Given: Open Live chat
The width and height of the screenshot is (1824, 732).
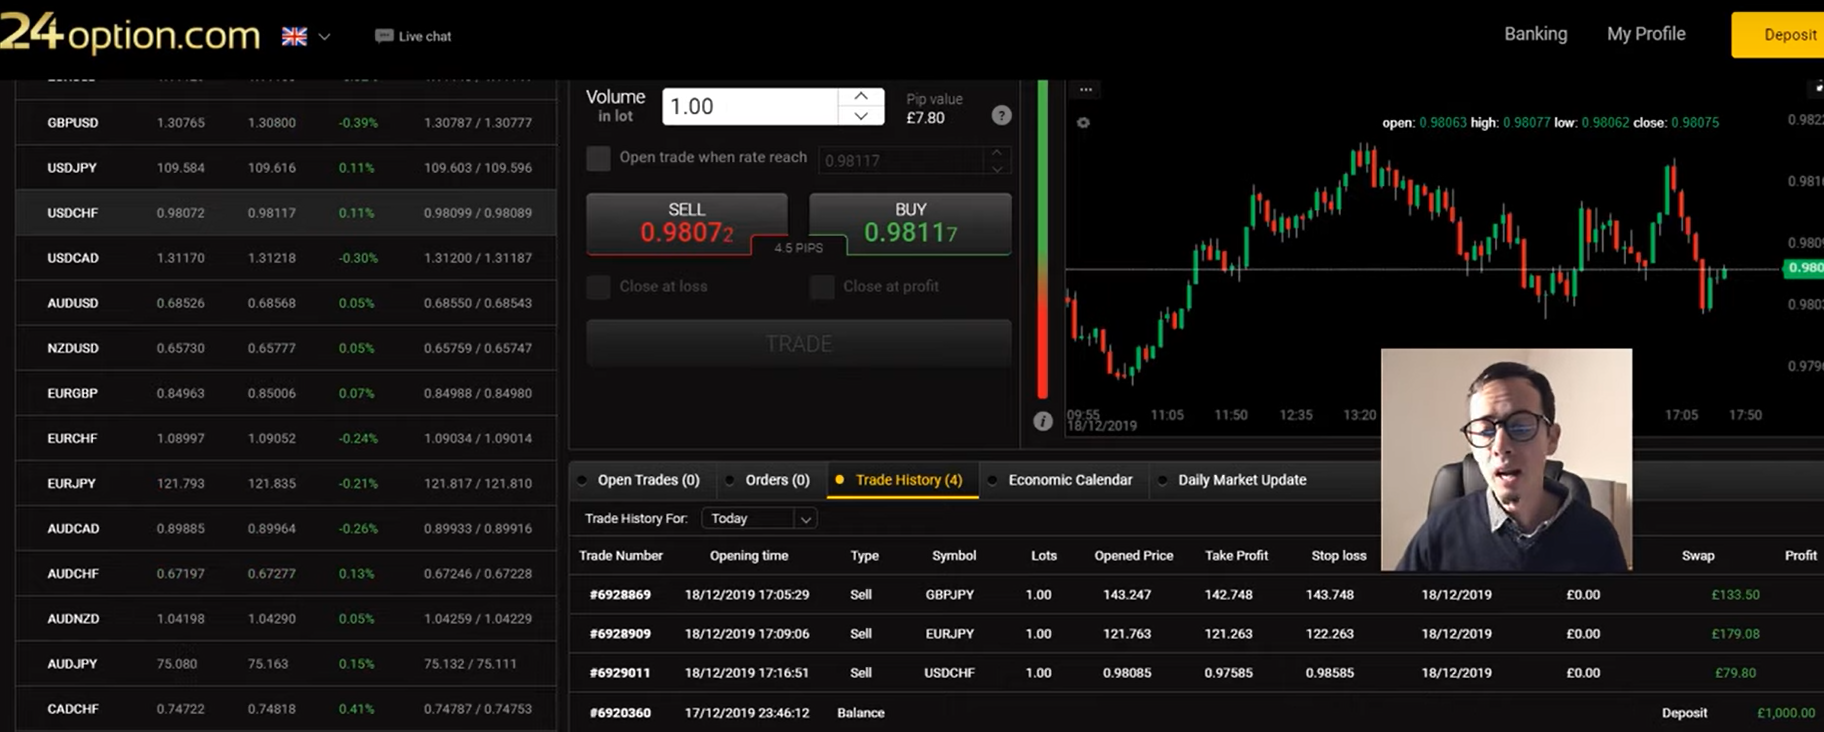Looking at the screenshot, I should 413,36.
